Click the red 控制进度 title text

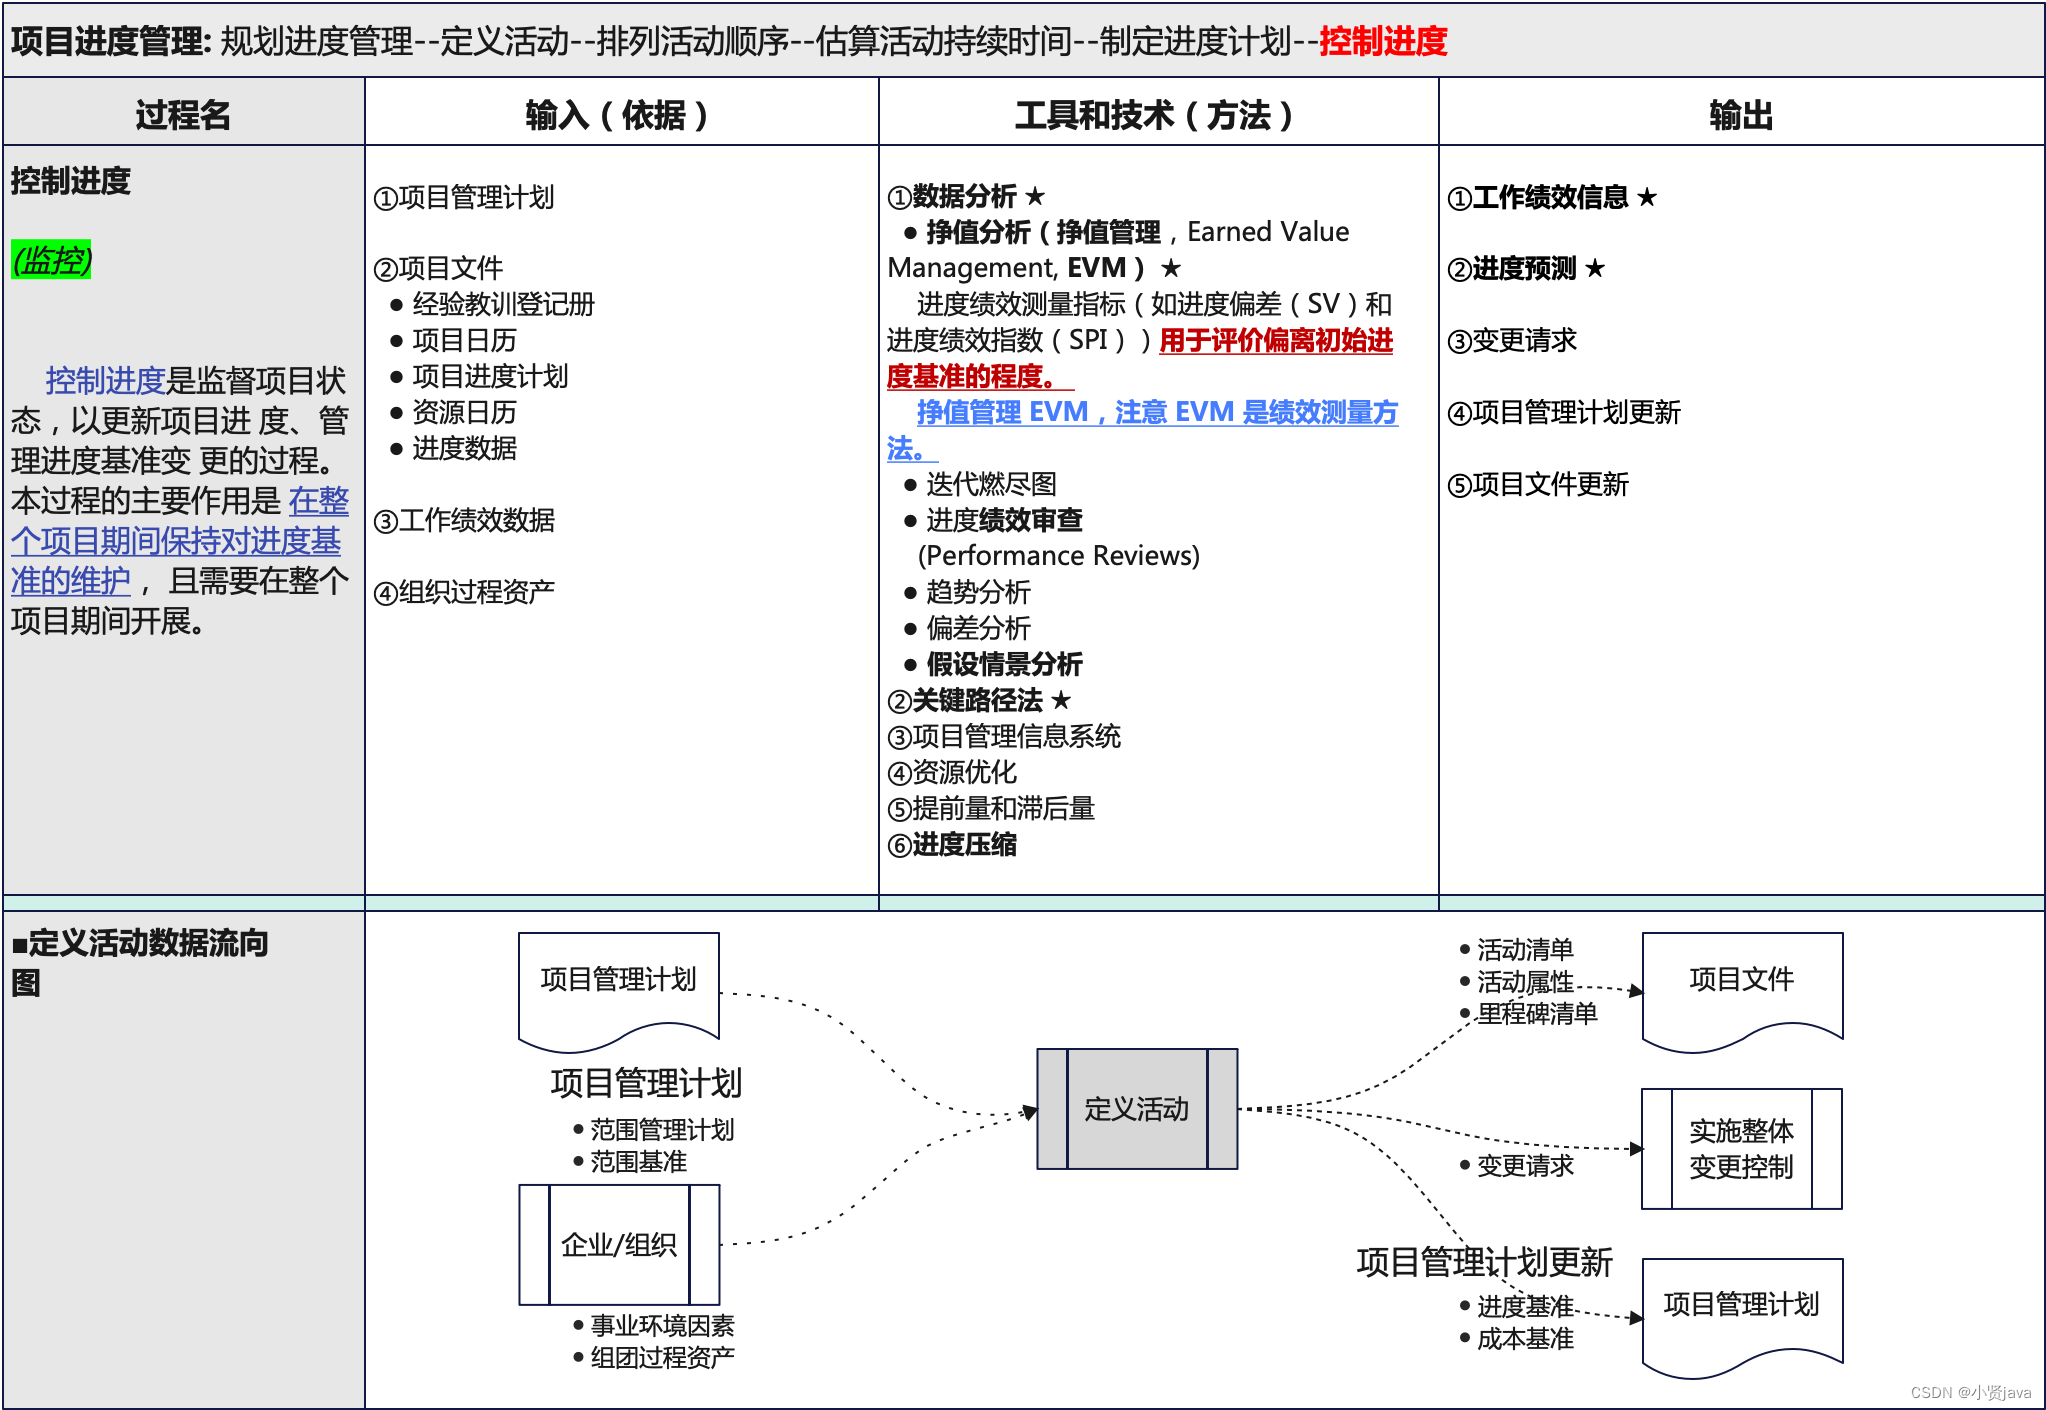(1383, 41)
